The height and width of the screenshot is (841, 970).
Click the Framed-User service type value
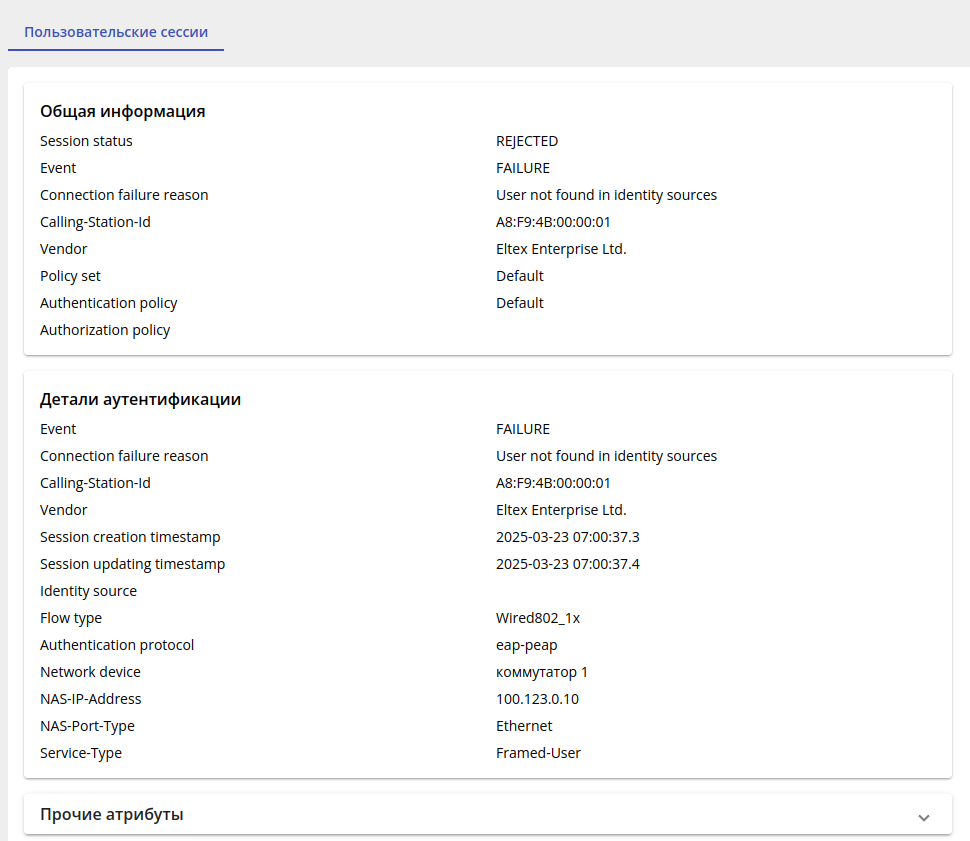(538, 753)
